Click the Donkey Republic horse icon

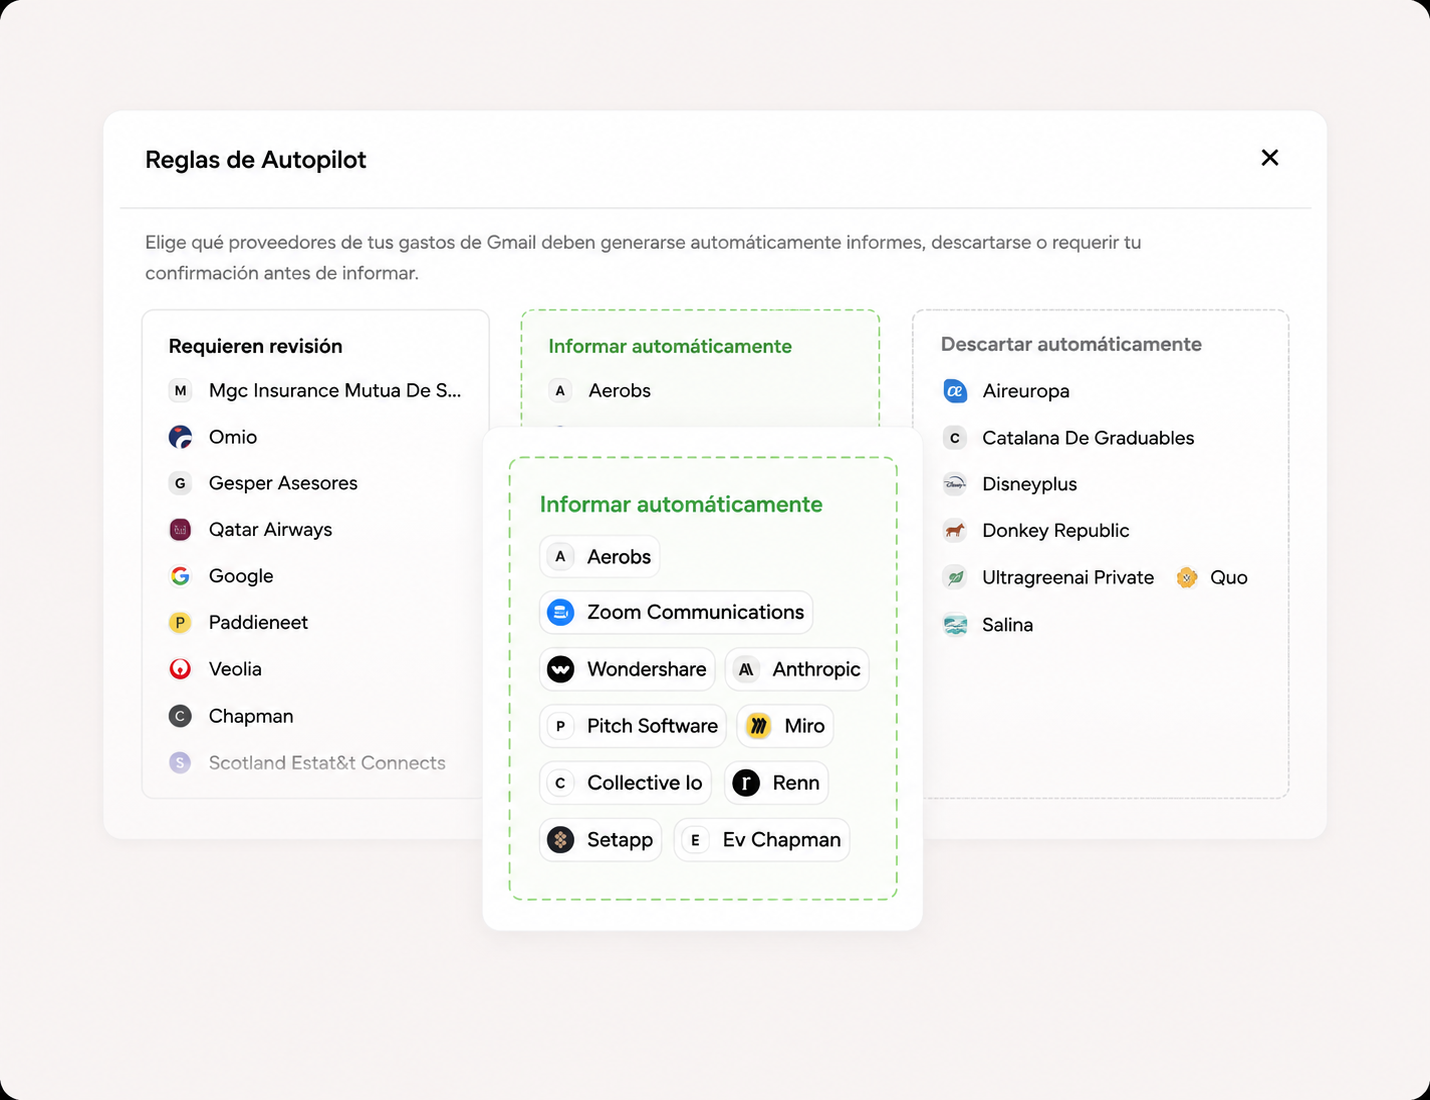(955, 531)
